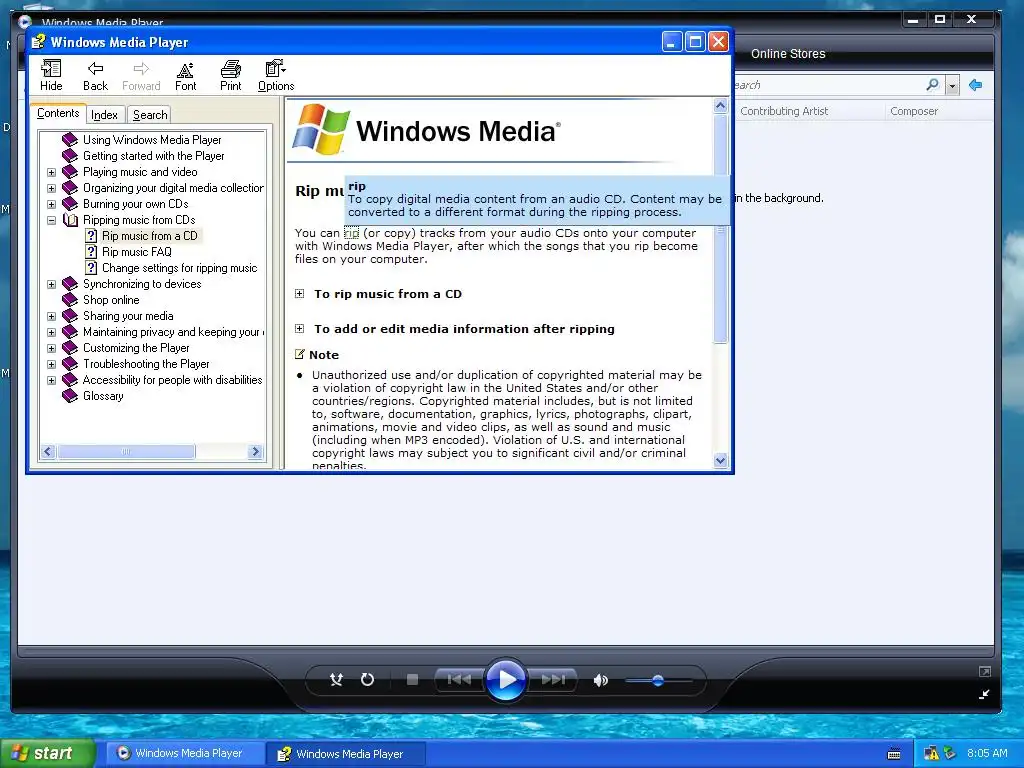Click the taskbar clock showing 8:05 AM
Viewport: 1024px width, 768px height.
987,753
